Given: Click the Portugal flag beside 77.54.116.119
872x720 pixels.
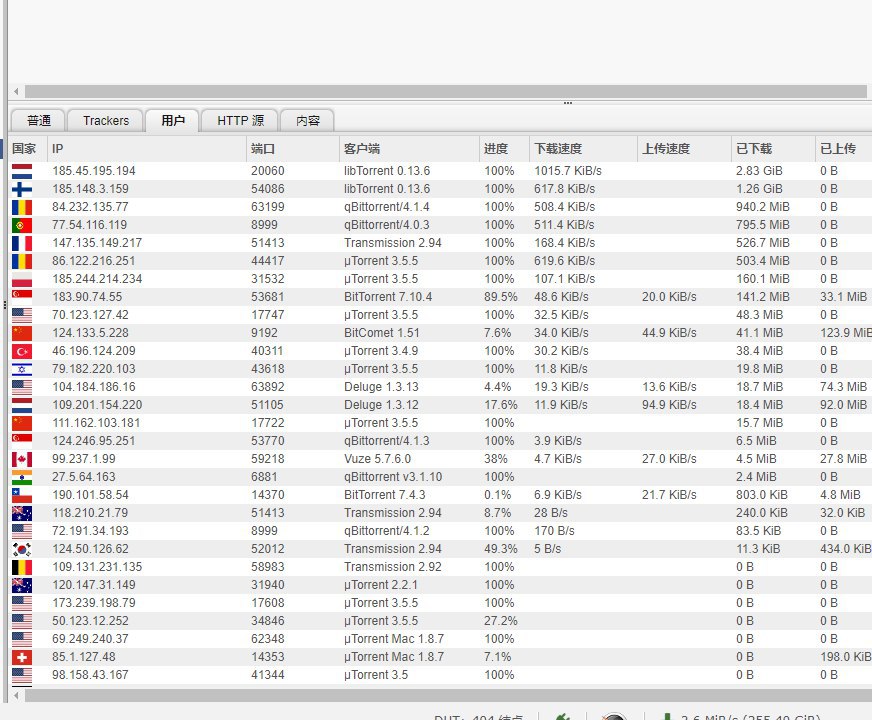Looking at the screenshot, I should pos(22,225).
